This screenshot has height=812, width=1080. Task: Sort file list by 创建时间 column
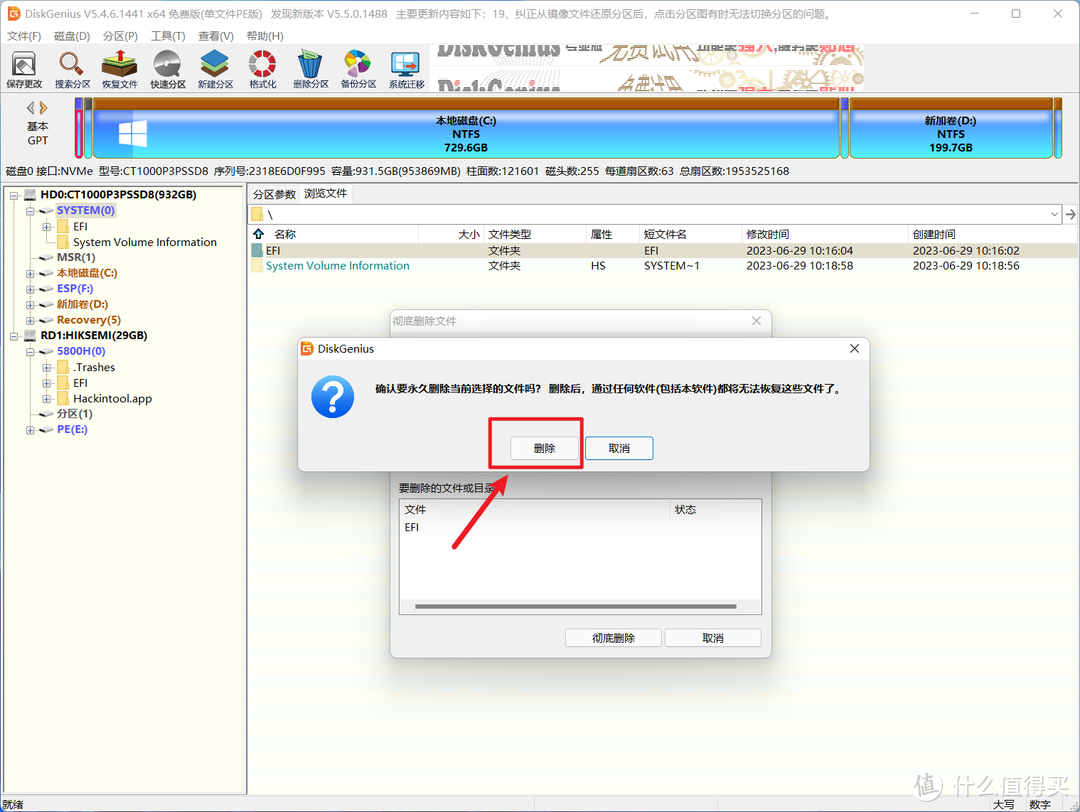pos(992,234)
